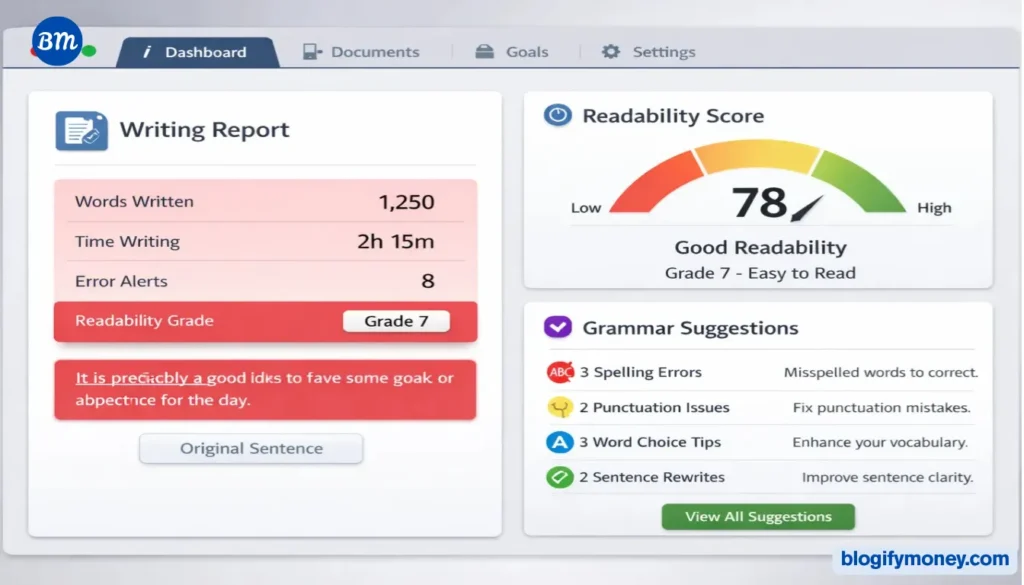1024x585 pixels.
Task: Click the Dashboard info icon
Action: 147,52
